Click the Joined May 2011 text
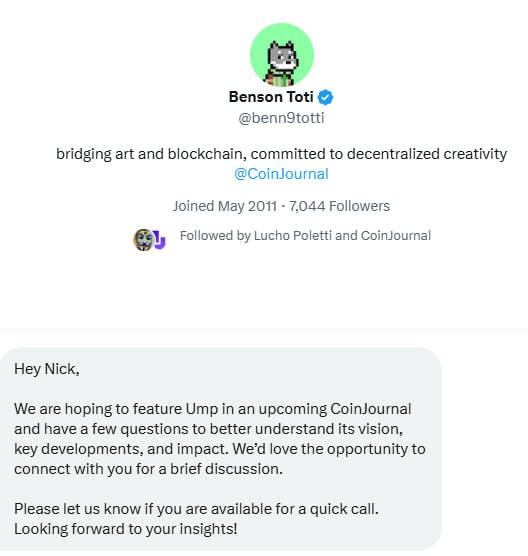The width and height of the screenshot is (528, 556). pos(224,206)
